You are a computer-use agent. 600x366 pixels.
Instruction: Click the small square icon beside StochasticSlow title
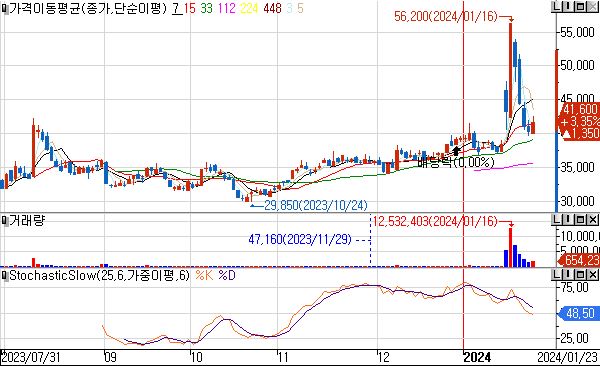coord(4,275)
